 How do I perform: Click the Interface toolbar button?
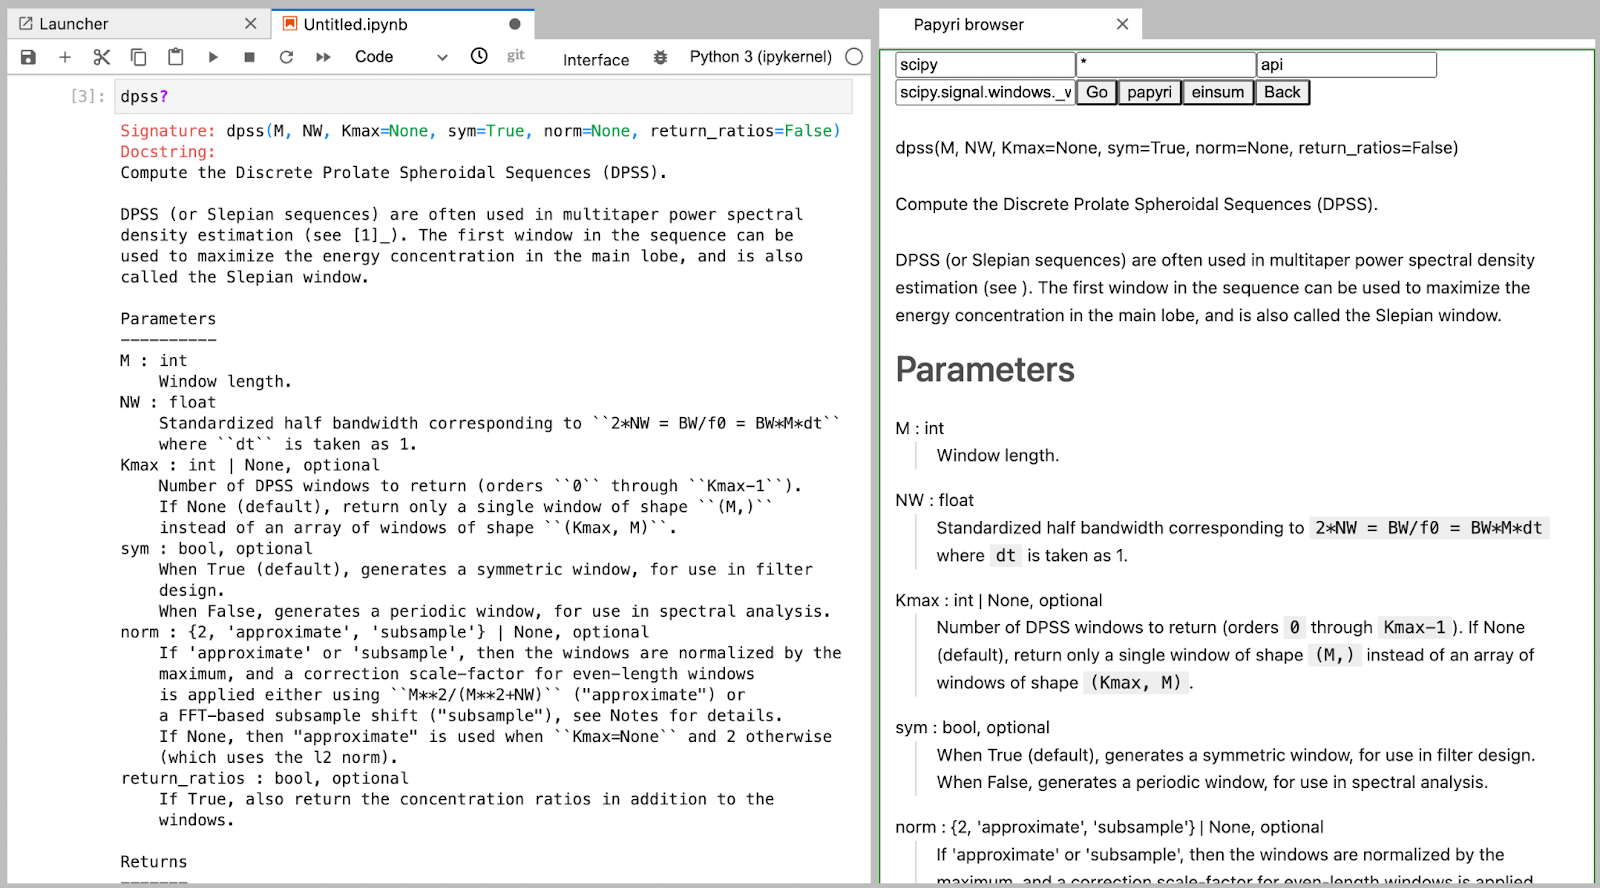[596, 60]
